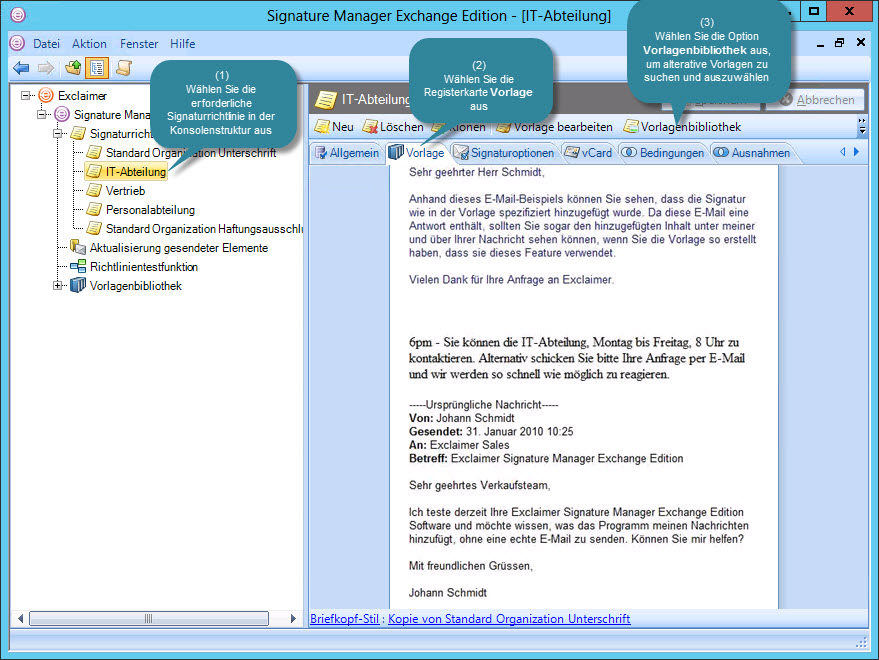Screen dimensions: 879x660
Task: Click Vorlage bearbeiten in the toolbar
Action: point(554,127)
